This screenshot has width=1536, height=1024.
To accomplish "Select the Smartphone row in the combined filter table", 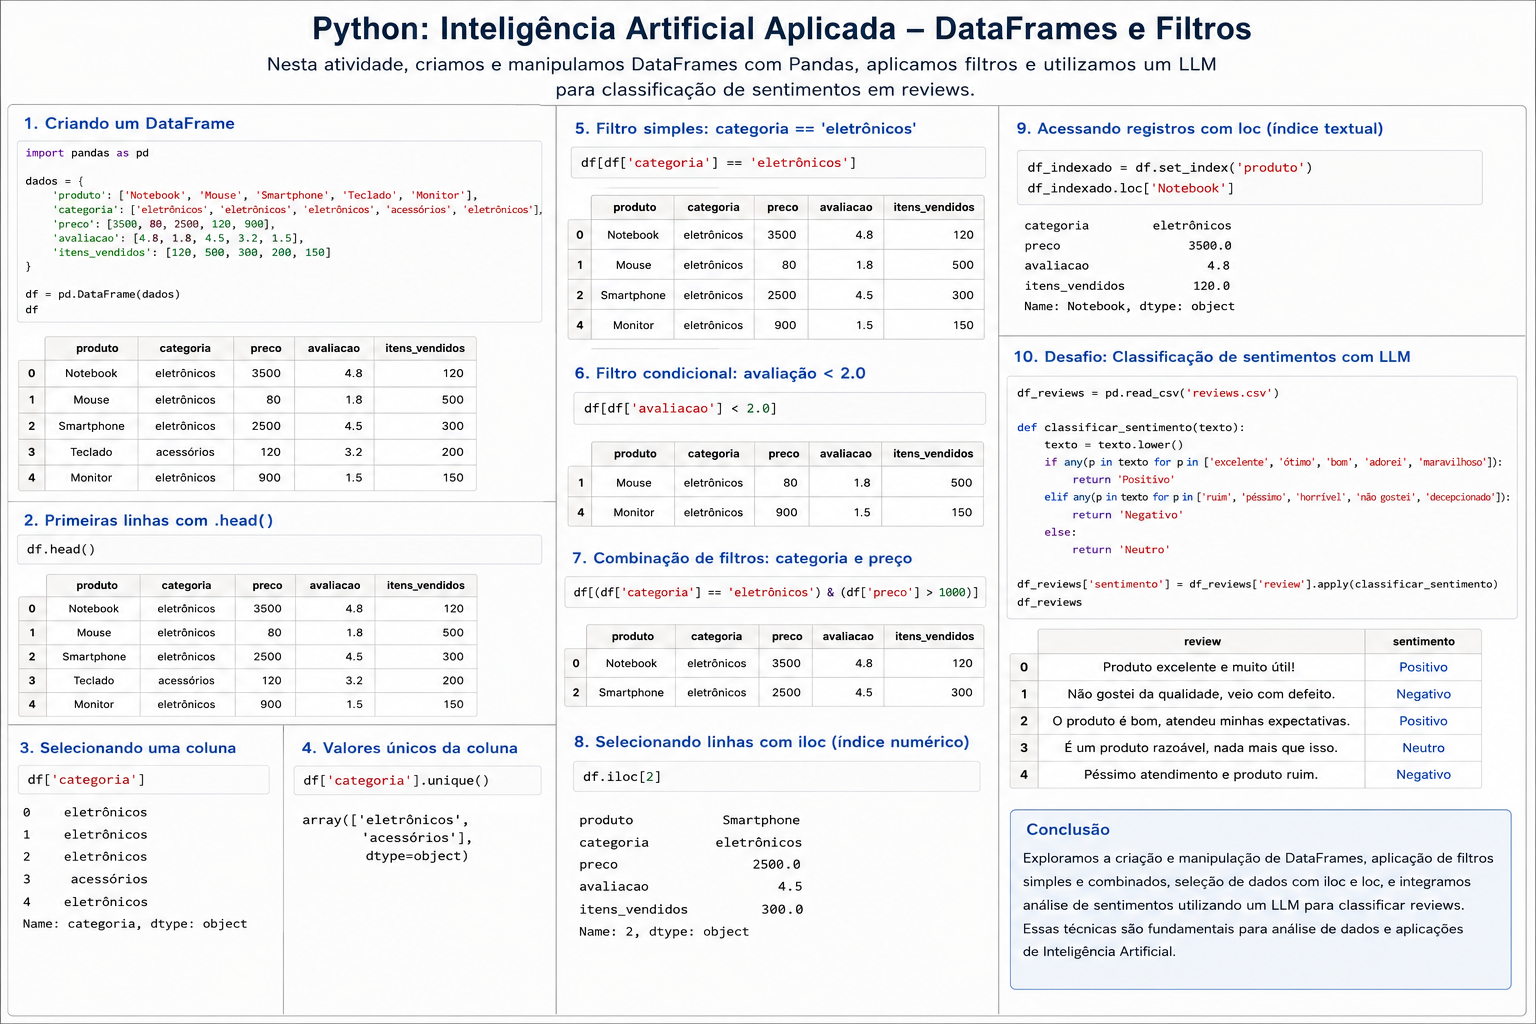I will [775, 692].
